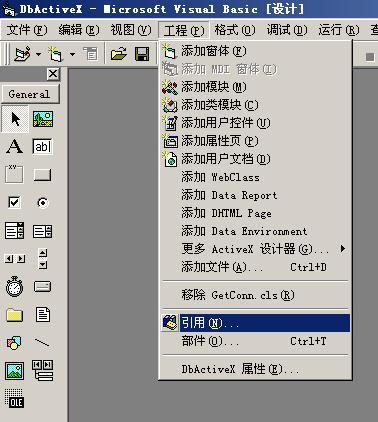Select the ListBox control tool
The height and width of the screenshot is (422, 378).
43,231
